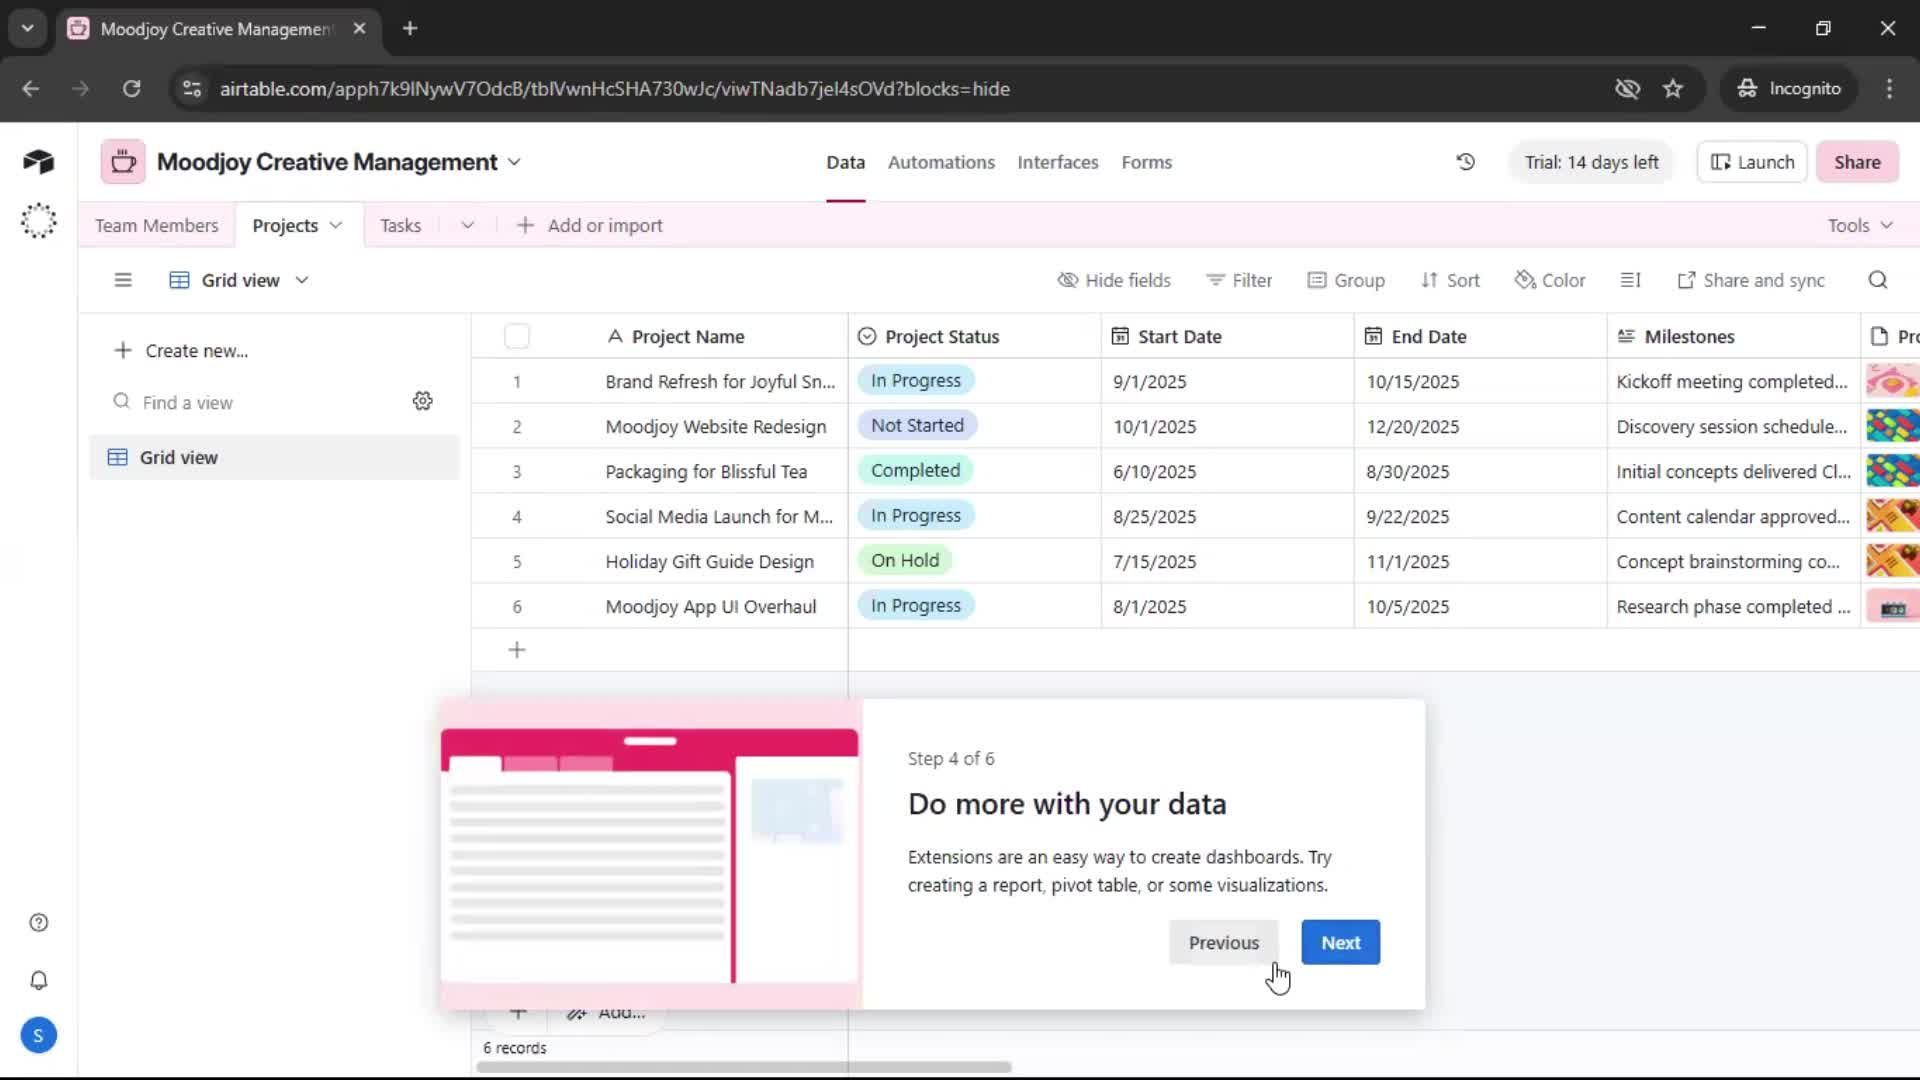Click the Launch button
The width and height of the screenshot is (1920, 1080).
[1752, 162]
